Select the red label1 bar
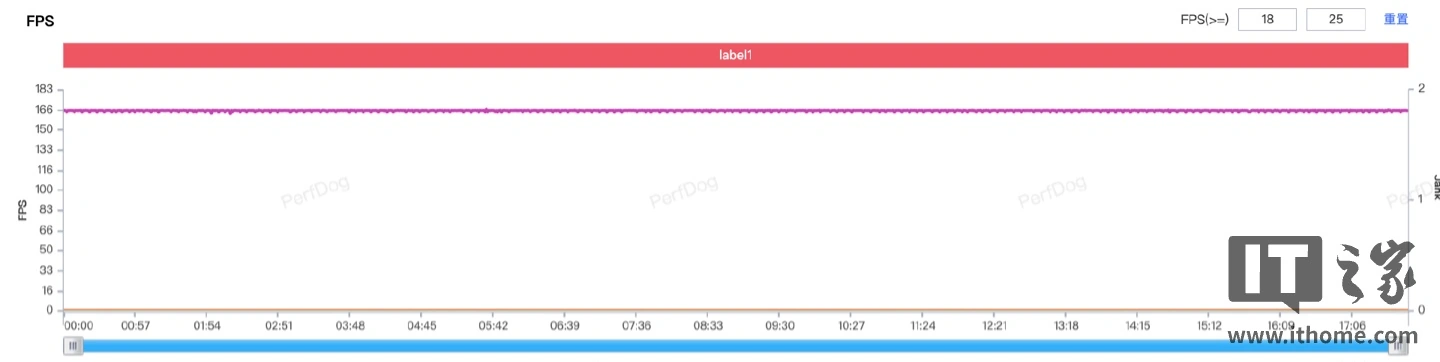The width and height of the screenshot is (1440, 362). [x=735, y=55]
